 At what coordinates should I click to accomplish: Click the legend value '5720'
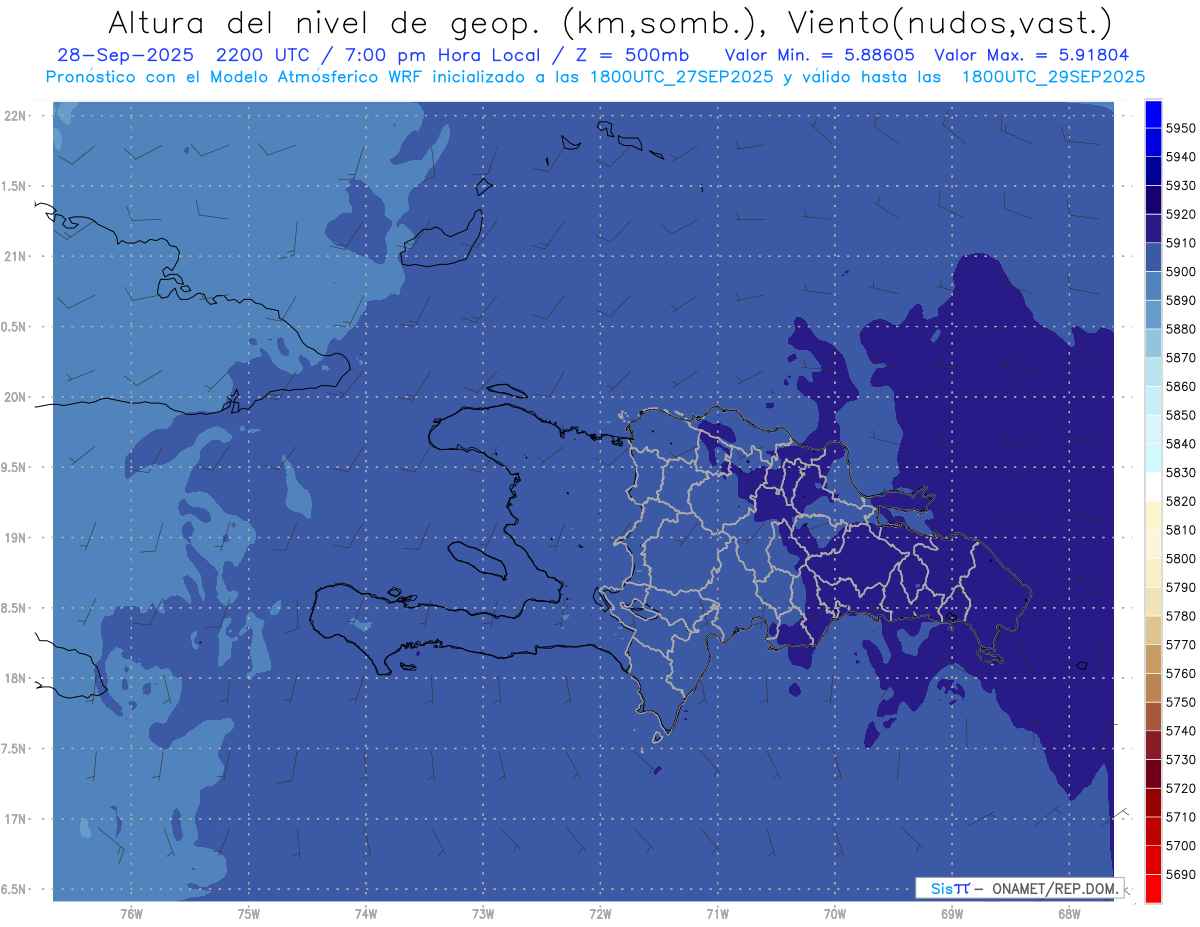click(1181, 788)
